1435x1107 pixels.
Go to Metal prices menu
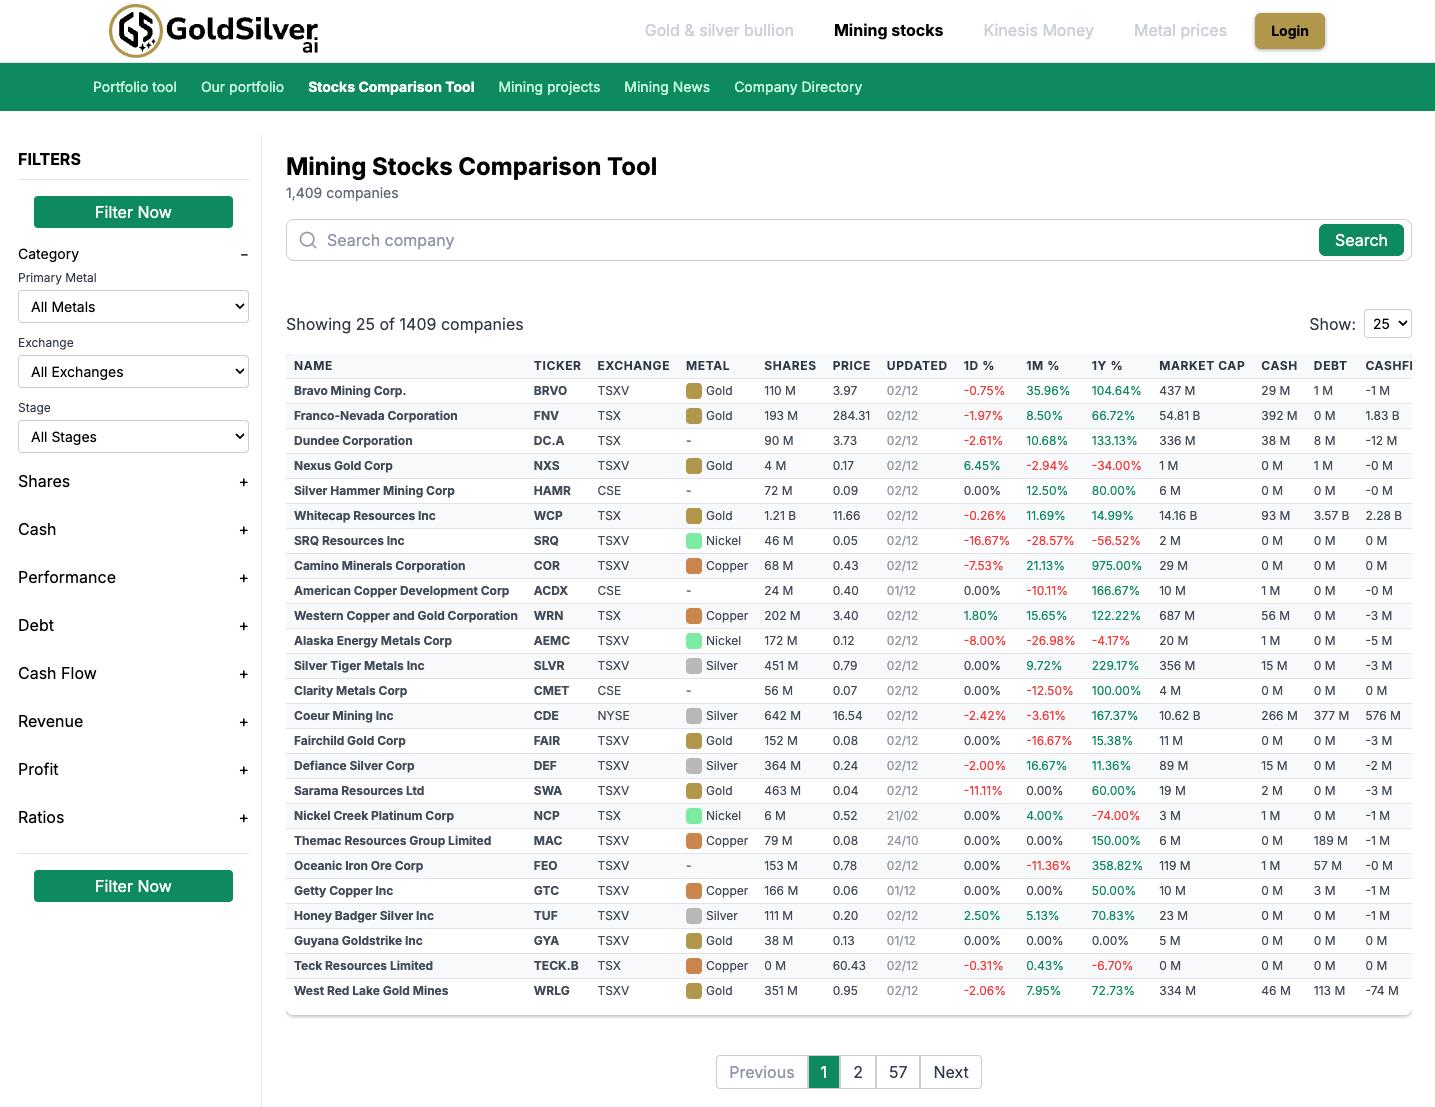tap(1180, 30)
